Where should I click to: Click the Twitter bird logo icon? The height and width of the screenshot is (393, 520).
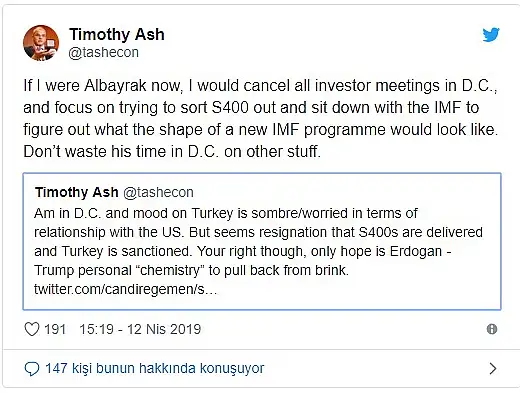tap(491, 34)
